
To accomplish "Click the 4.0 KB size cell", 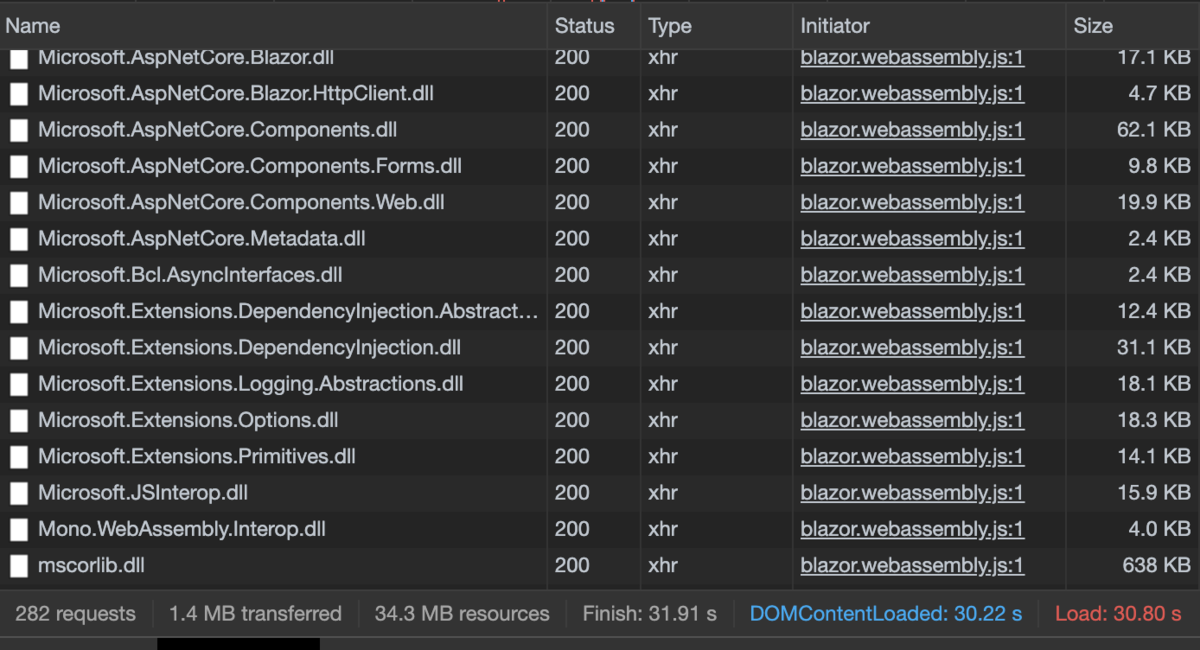I will coord(1159,529).
